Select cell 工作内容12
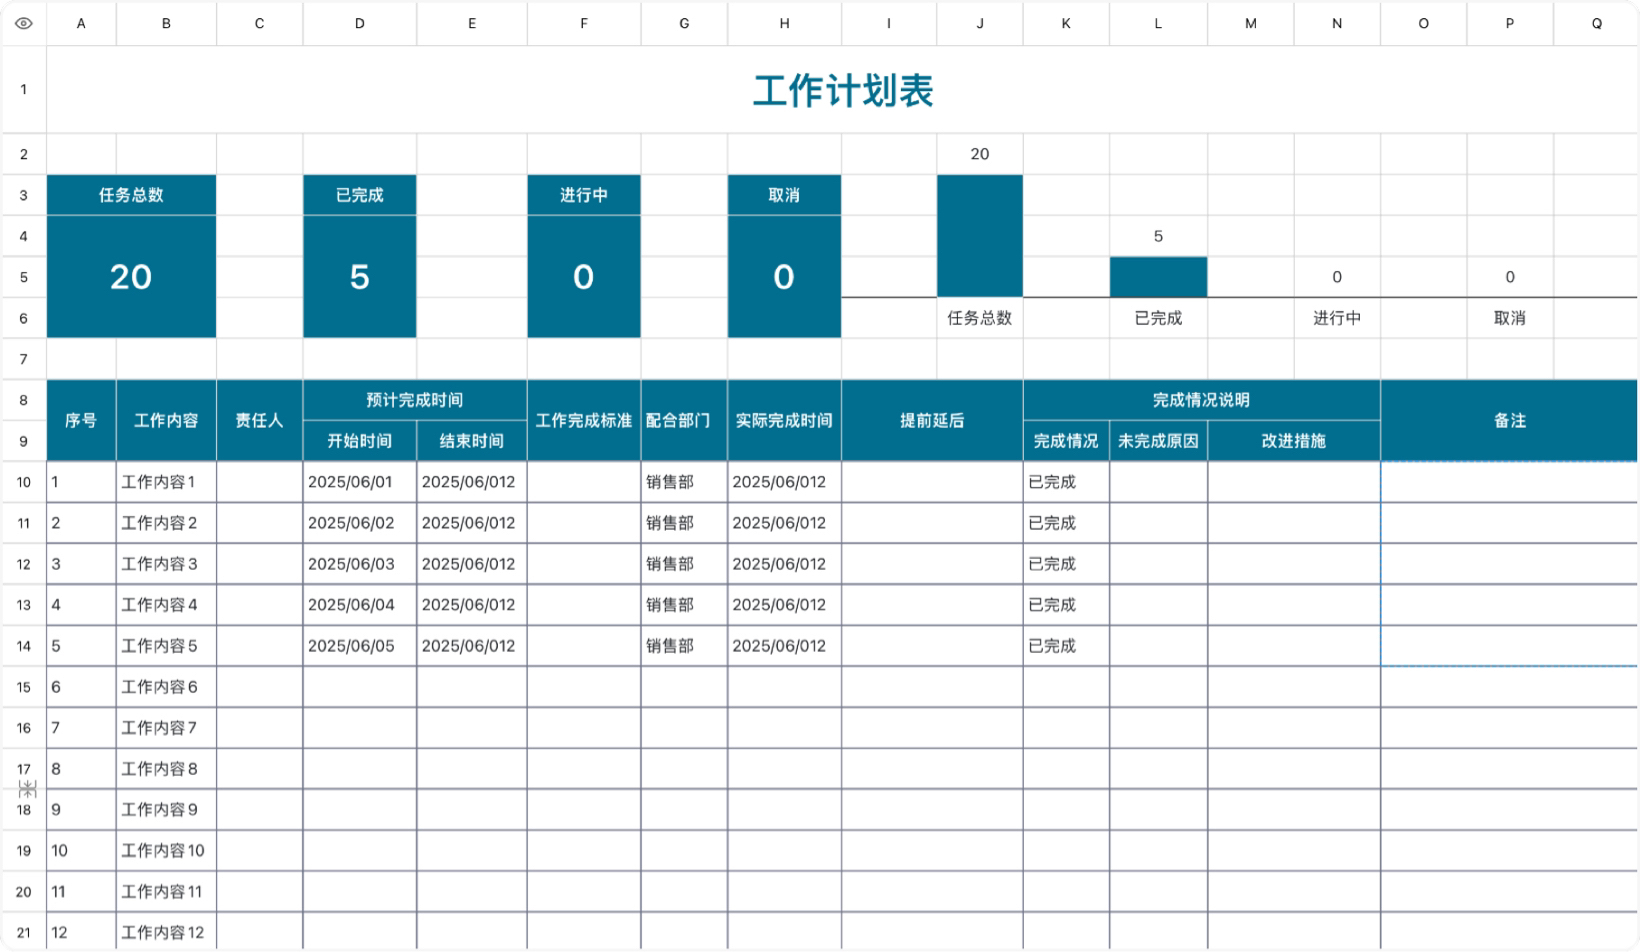 coord(166,932)
